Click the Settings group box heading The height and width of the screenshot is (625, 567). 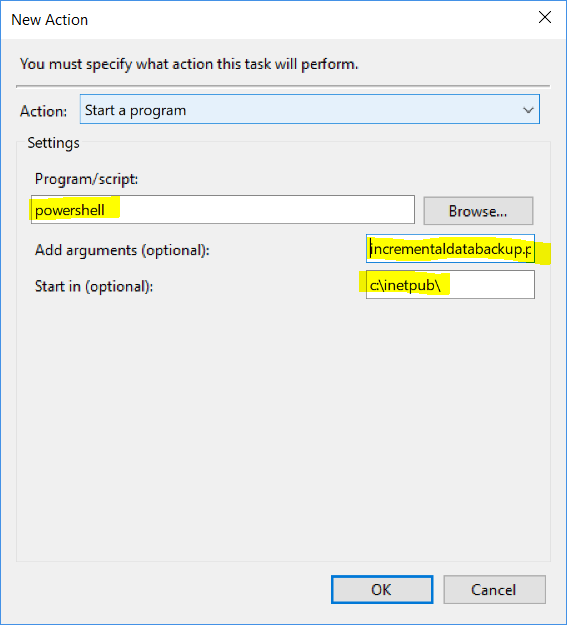(x=53, y=143)
